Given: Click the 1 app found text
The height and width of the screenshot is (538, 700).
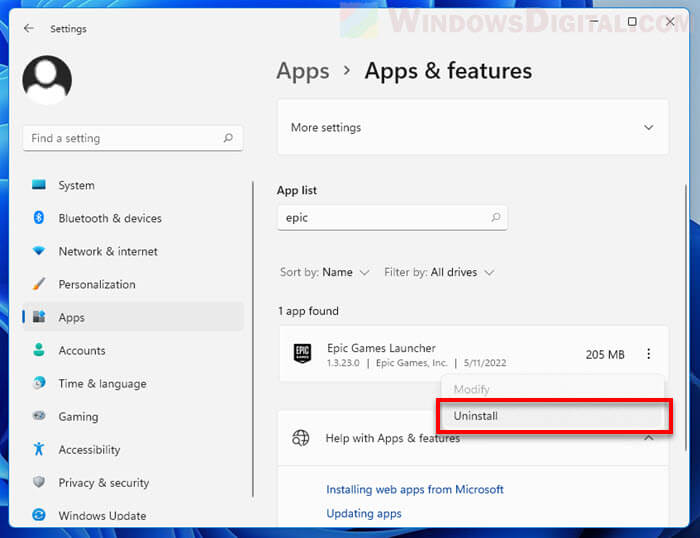Looking at the screenshot, I should click(308, 311).
